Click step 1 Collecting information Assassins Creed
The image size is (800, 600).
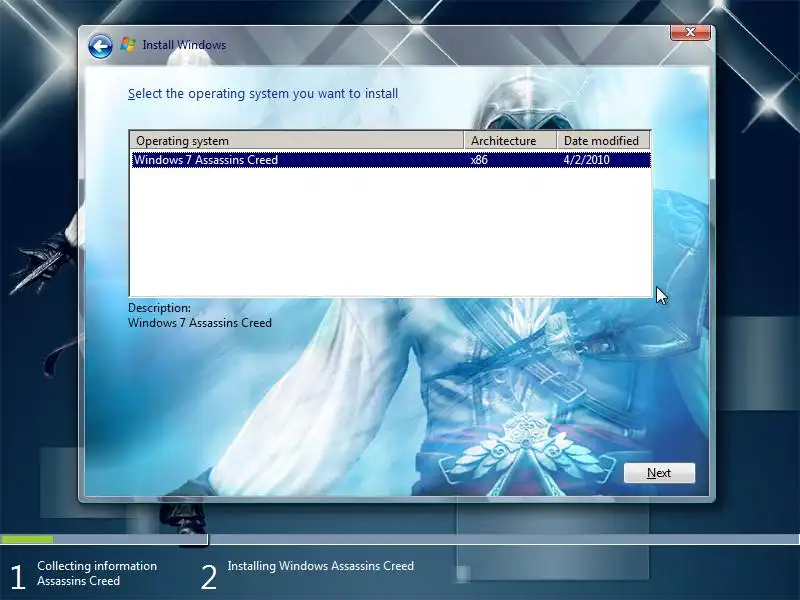[x=84, y=574]
